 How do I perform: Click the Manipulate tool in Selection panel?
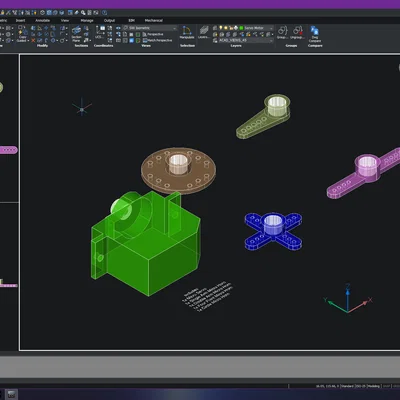(x=187, y=32)
